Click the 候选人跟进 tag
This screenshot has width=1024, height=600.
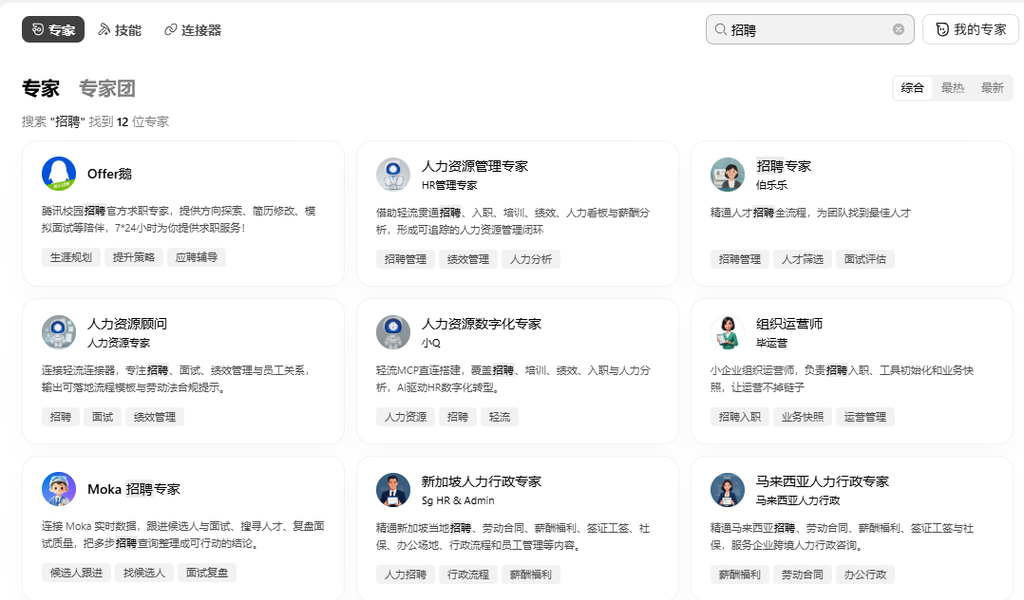click(76, 573)
